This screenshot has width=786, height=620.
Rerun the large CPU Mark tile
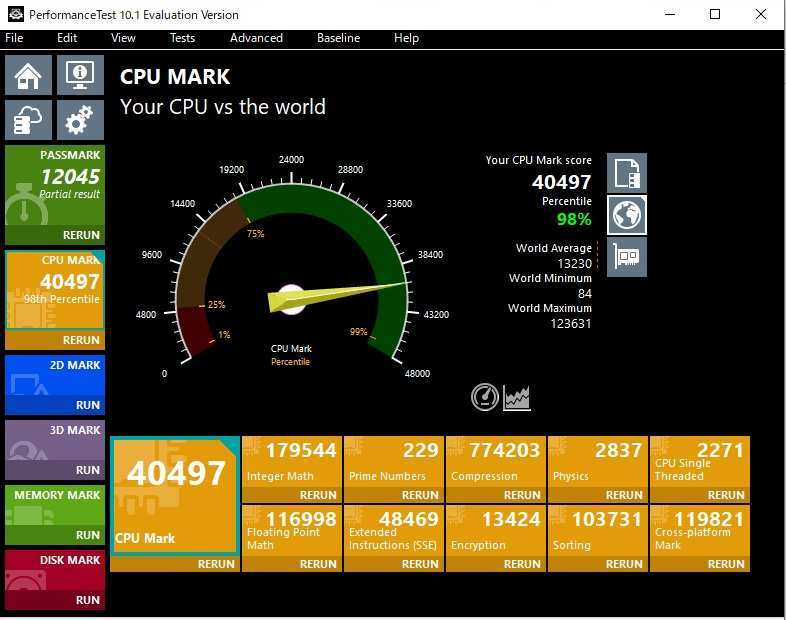[x=216, y=564]
